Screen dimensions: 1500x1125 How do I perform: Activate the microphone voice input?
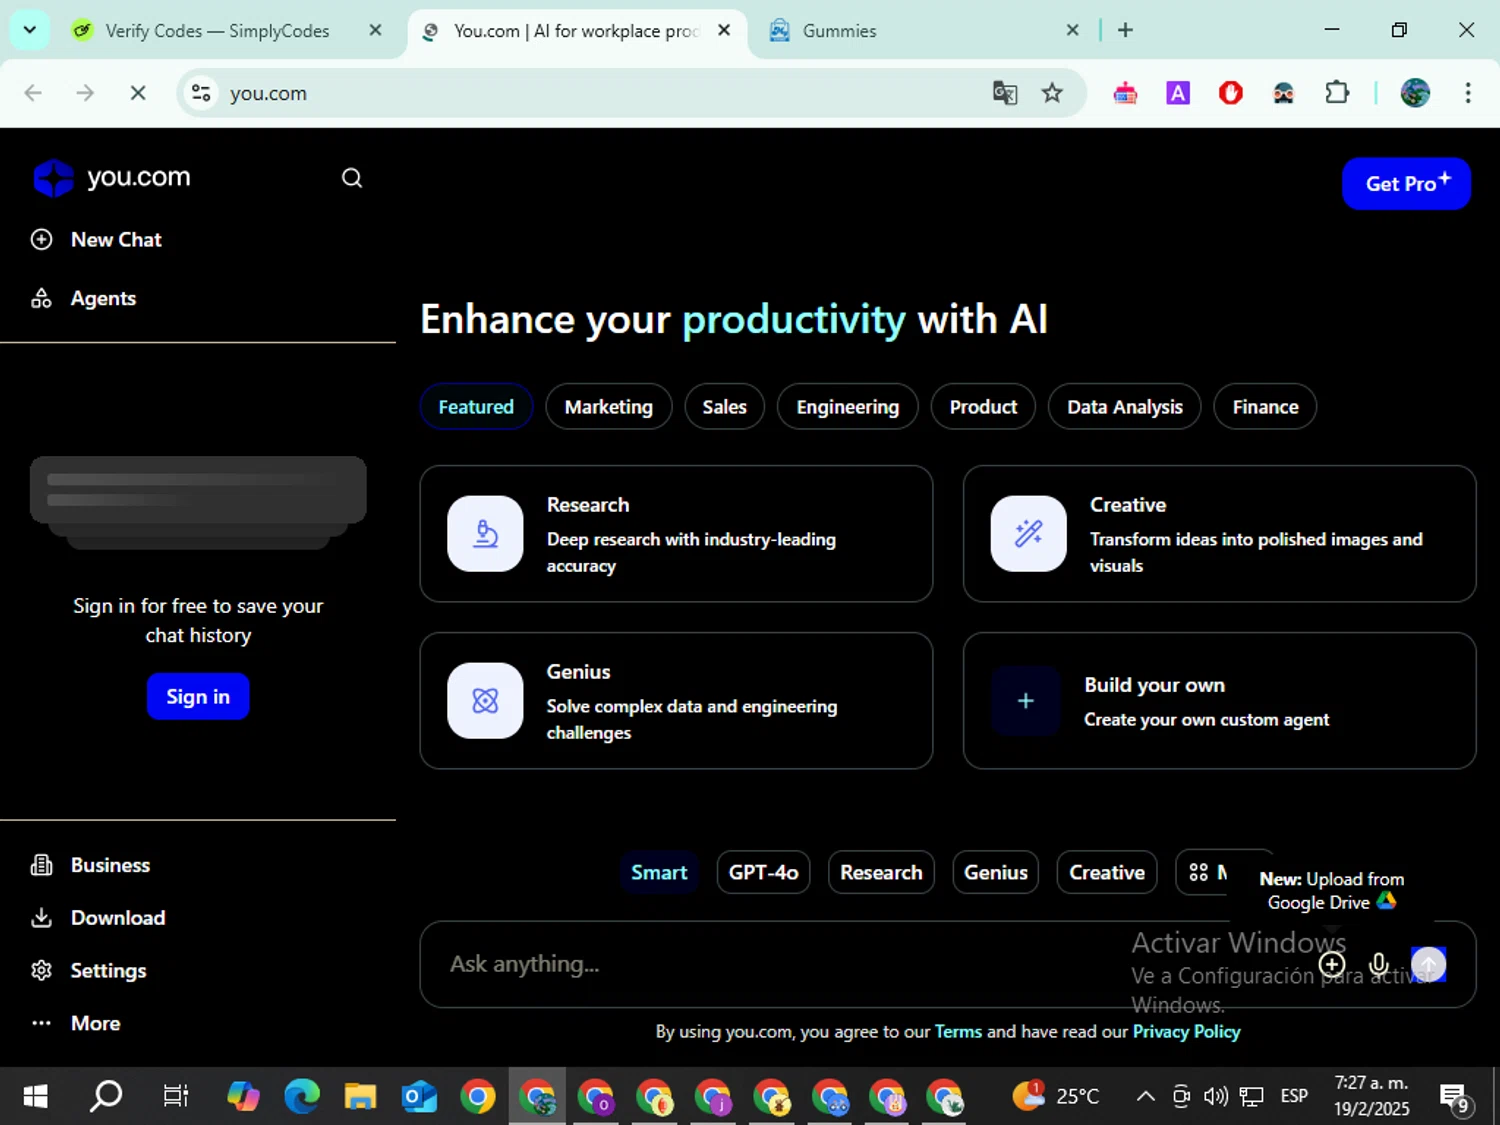click(x=1379, y=964)
